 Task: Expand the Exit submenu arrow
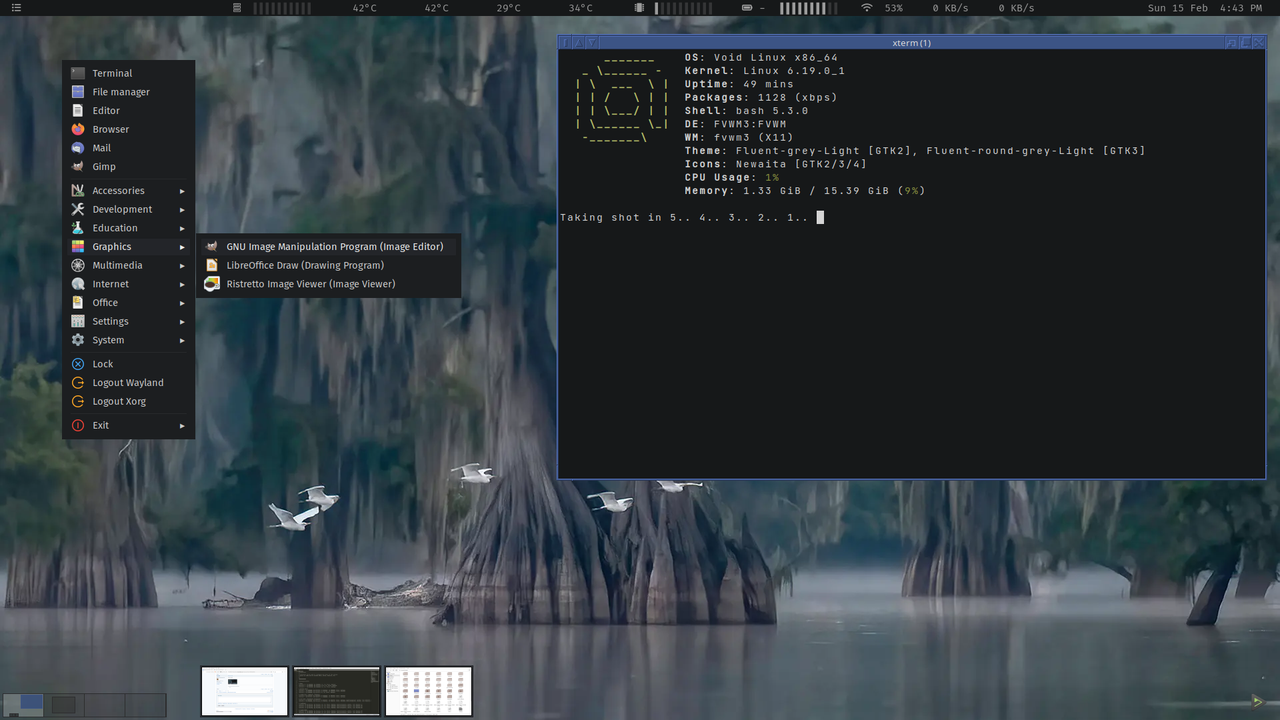pyautogui.click(x=182, y=426)
